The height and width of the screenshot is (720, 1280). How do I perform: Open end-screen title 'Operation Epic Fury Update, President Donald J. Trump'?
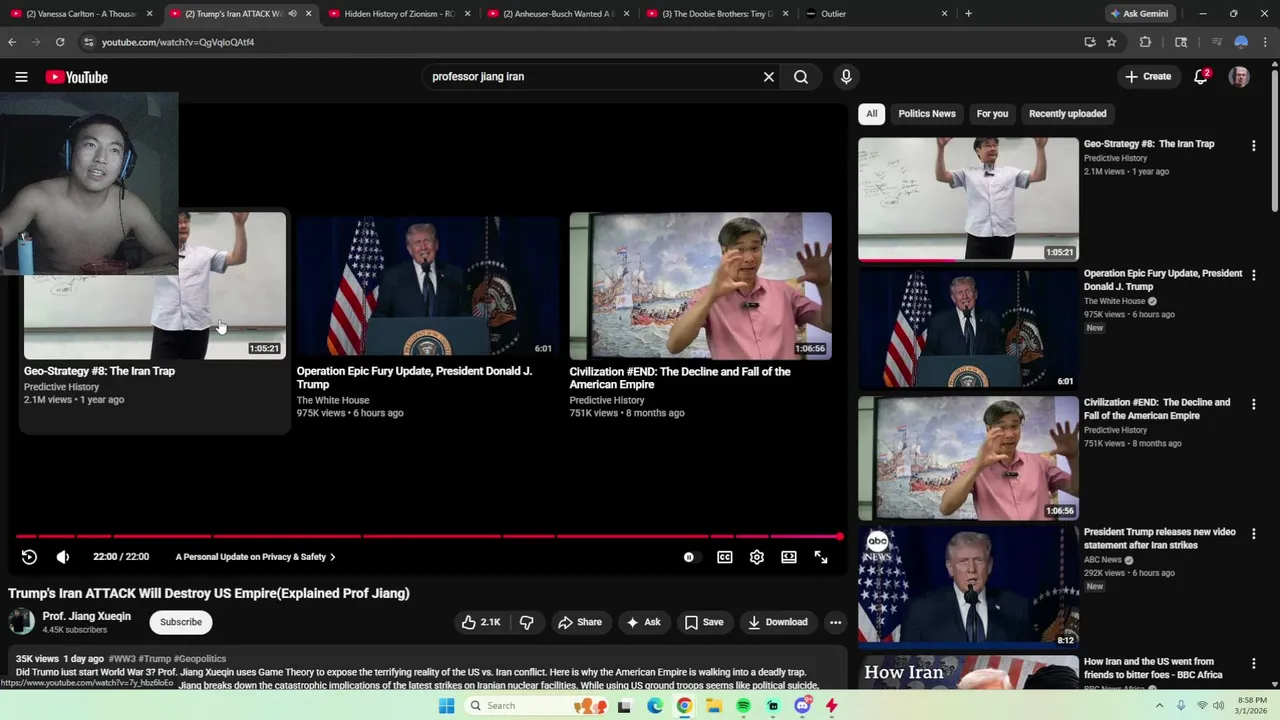[414, 378]
